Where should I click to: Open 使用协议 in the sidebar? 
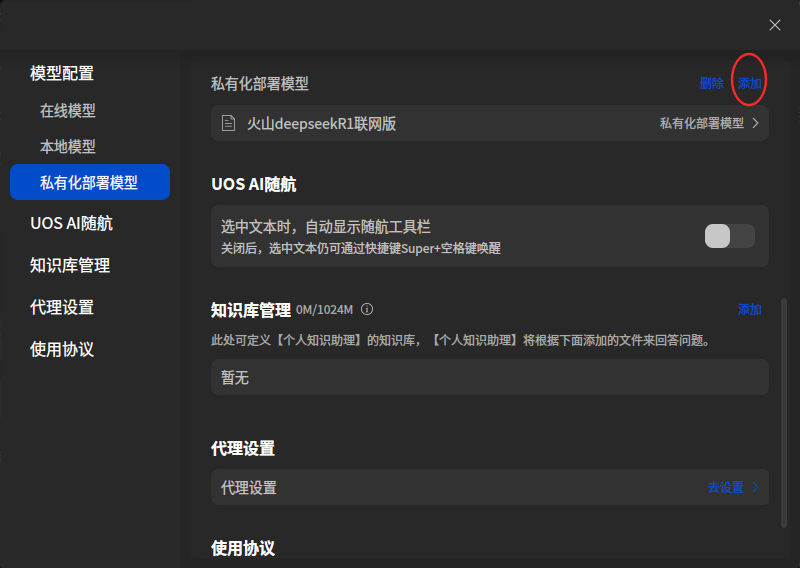62,349
